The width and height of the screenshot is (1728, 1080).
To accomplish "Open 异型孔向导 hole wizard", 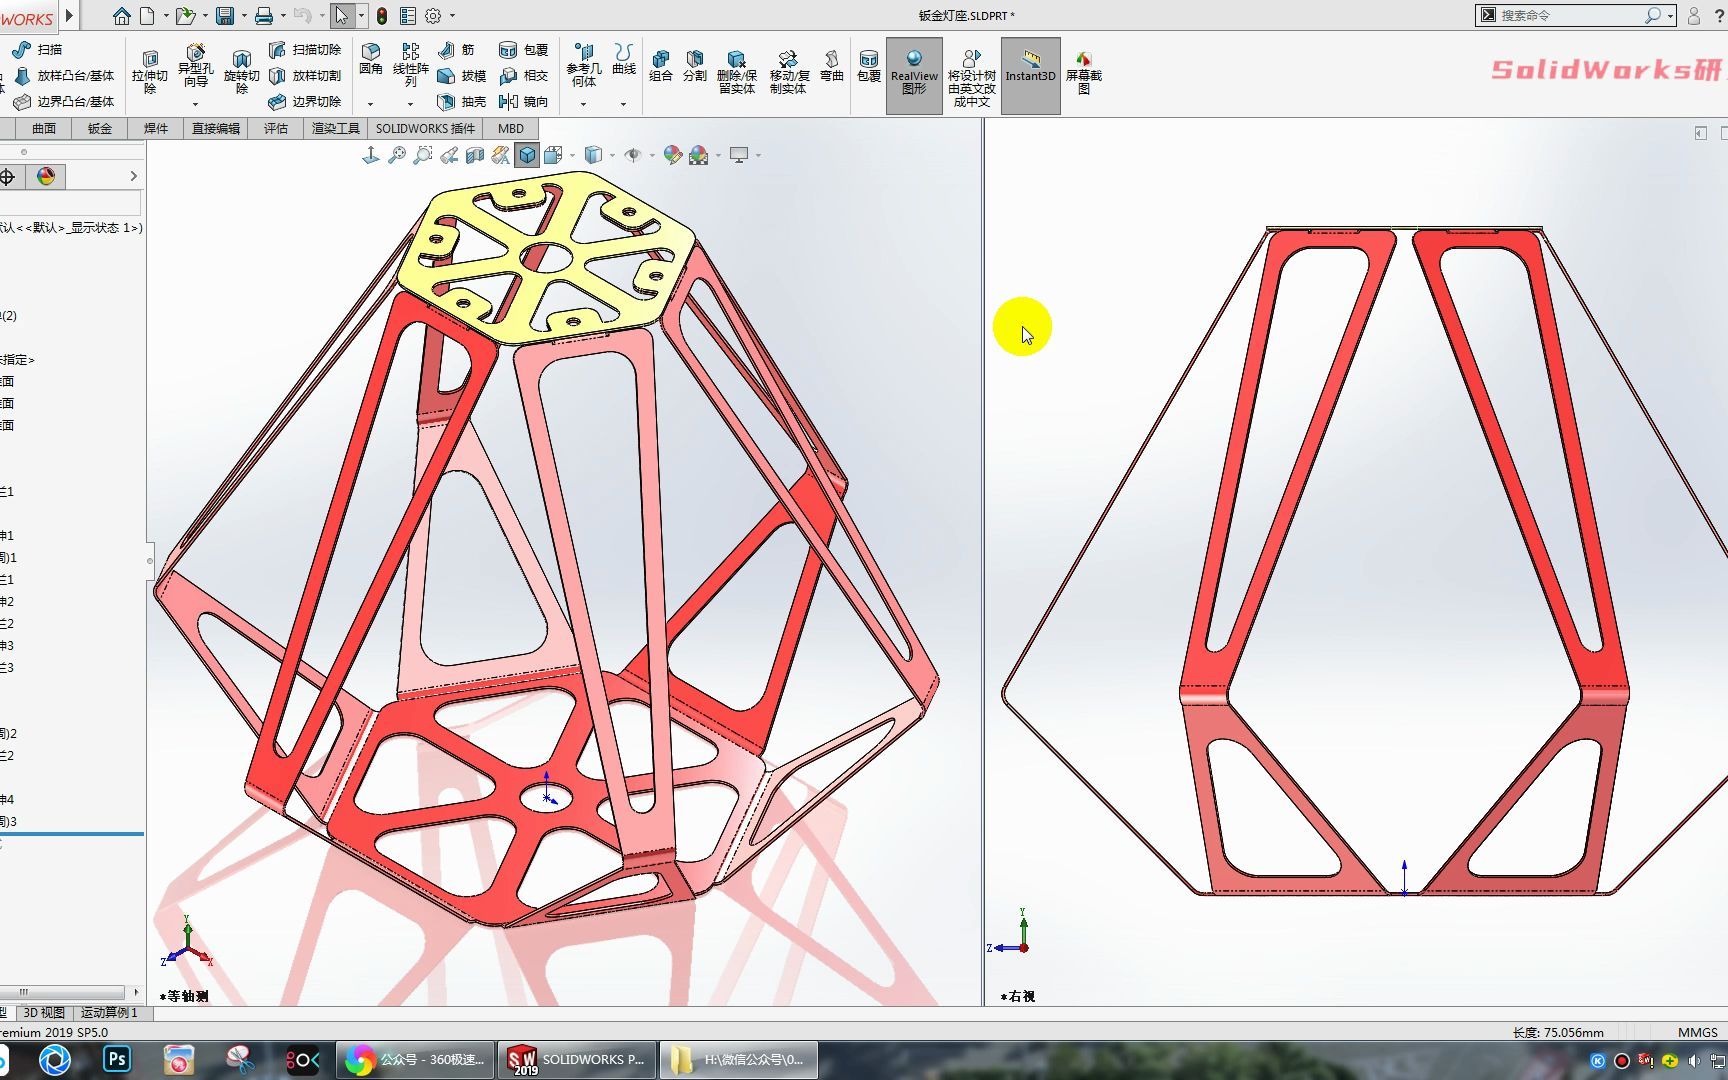I will point(195,68).
